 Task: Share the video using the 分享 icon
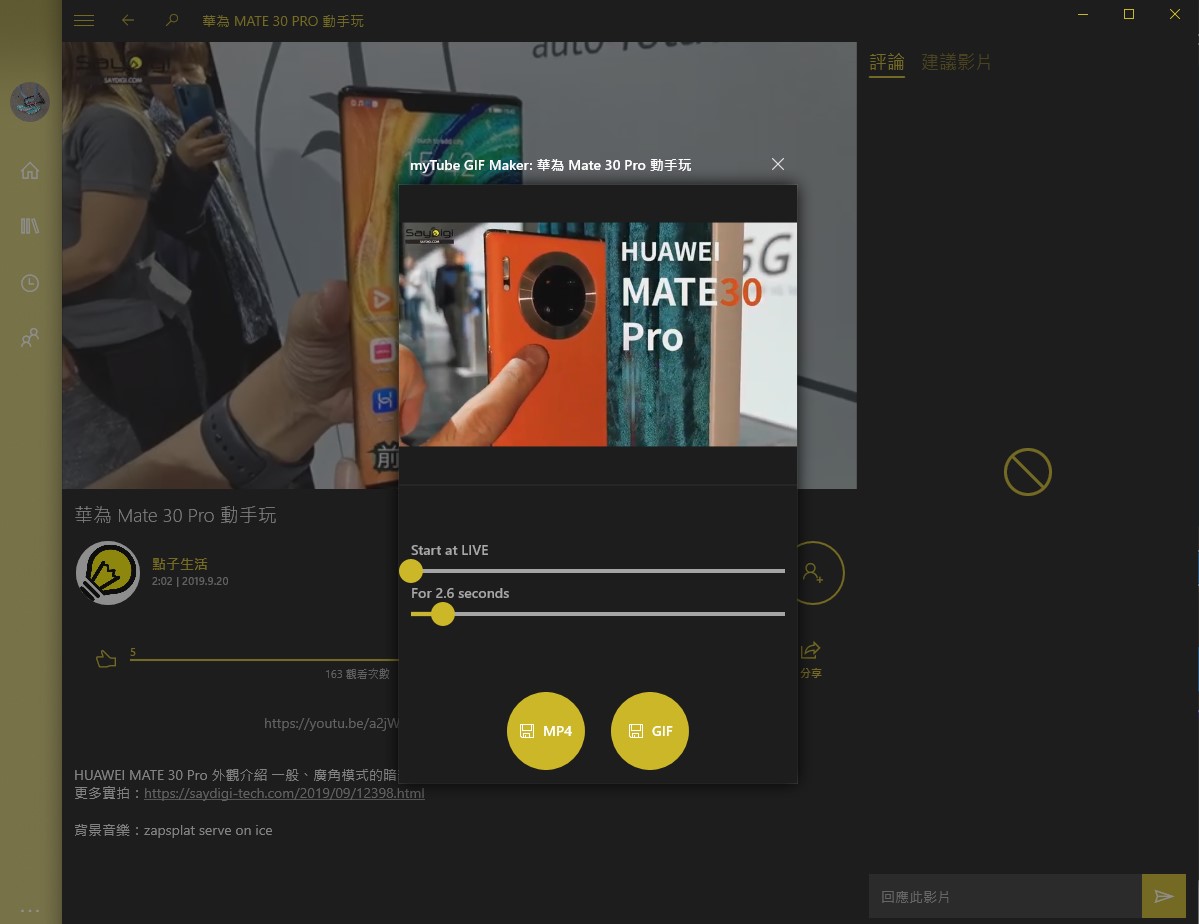click(811, 659)
